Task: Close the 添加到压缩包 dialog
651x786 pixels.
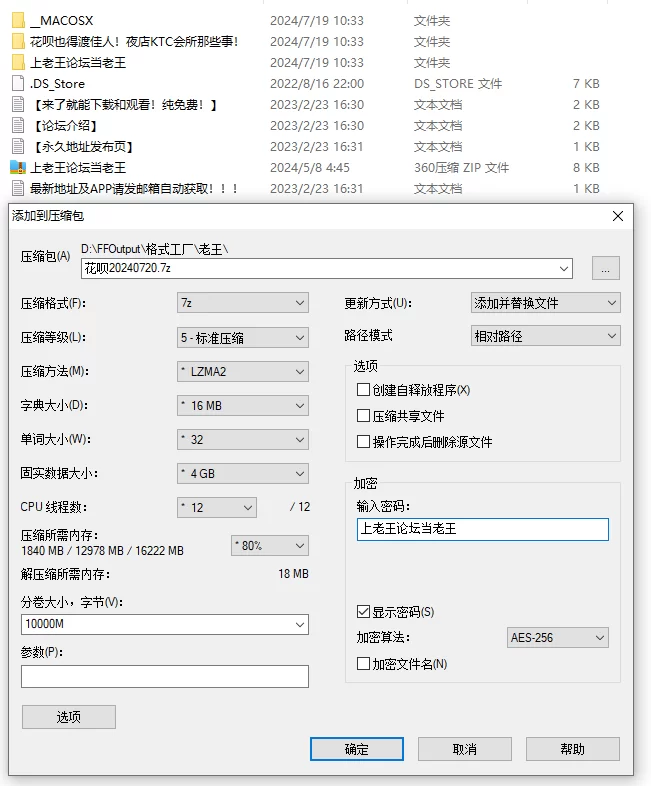Action: click(617, 216)
